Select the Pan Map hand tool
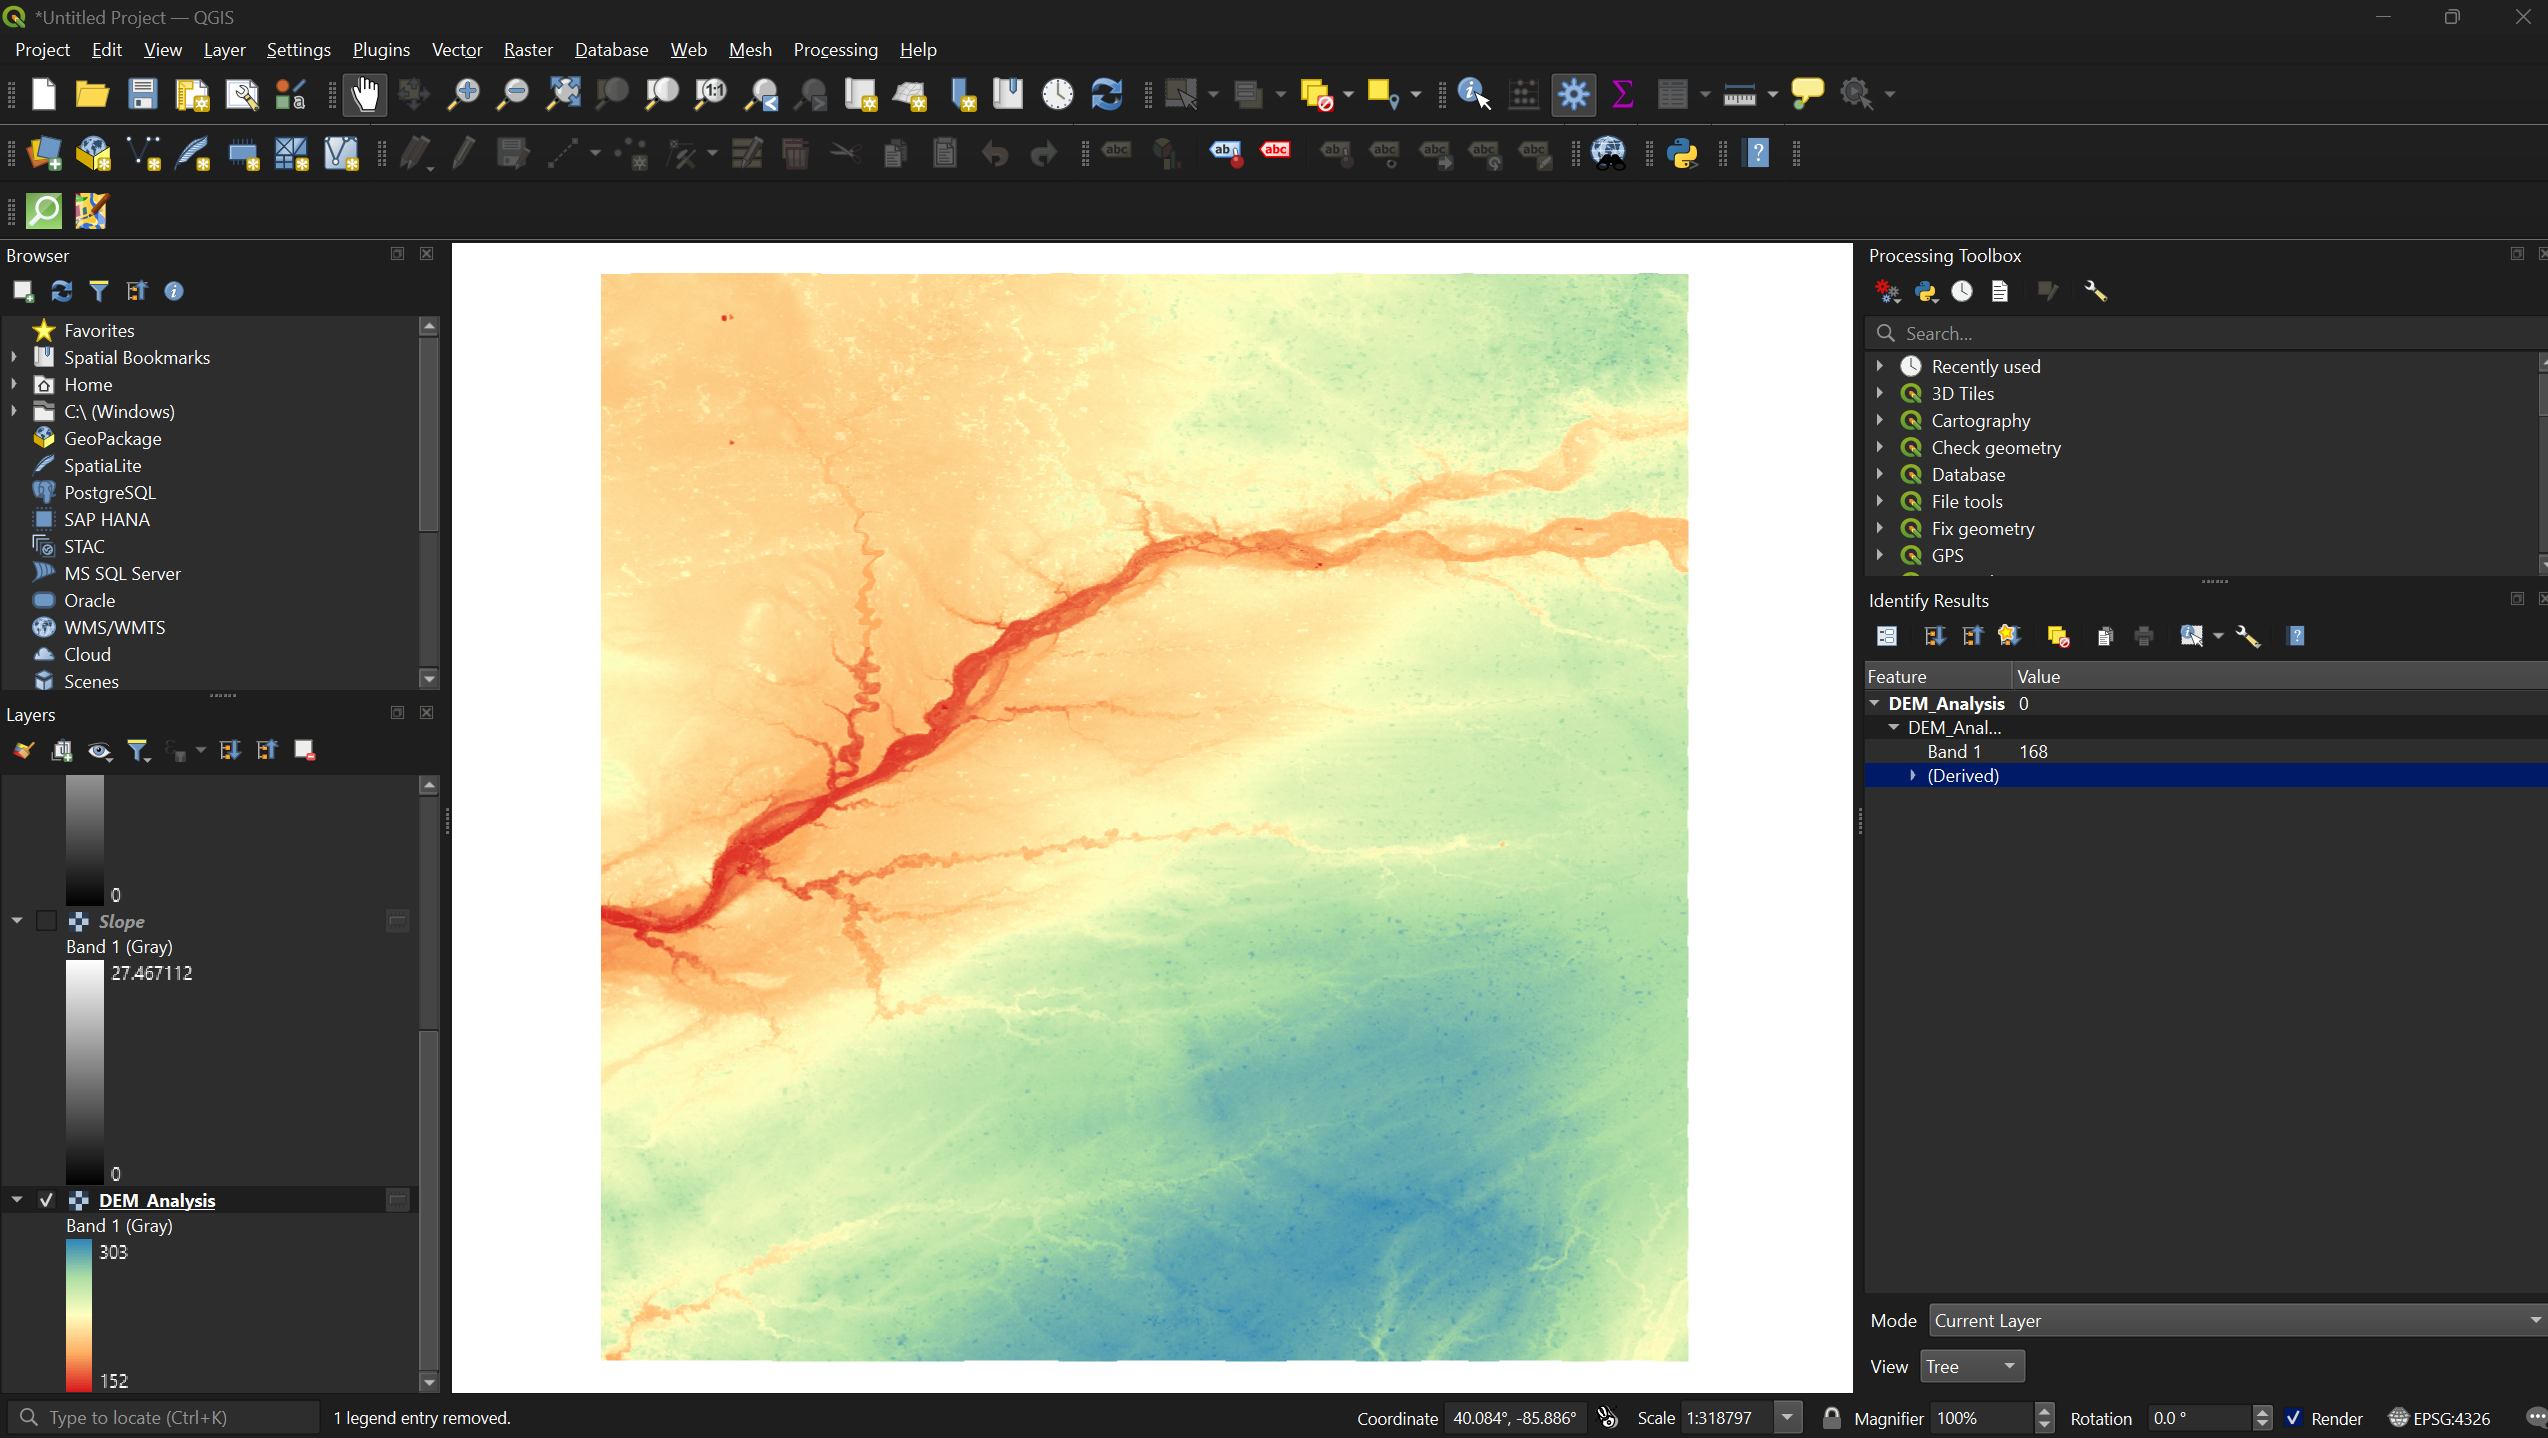Viewport: 2548px width, 1438px height. (365, 95)
